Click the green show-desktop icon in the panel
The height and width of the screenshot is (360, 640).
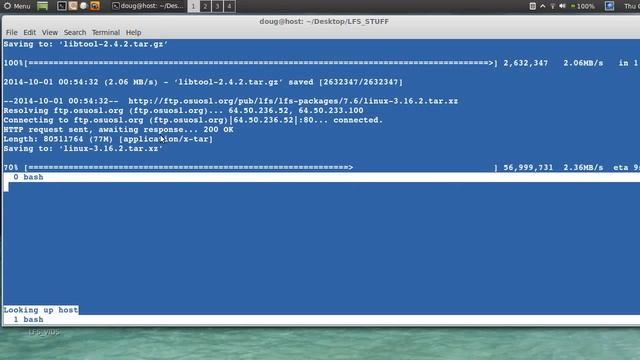(x=42, y=6)
